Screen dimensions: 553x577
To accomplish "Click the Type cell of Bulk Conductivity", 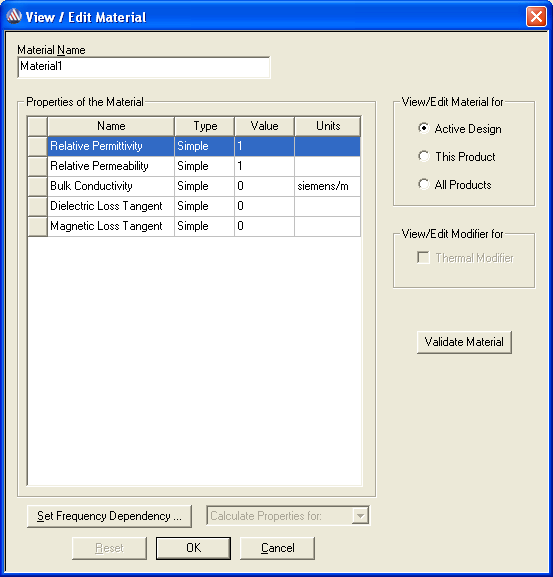I will coord(204,186).
